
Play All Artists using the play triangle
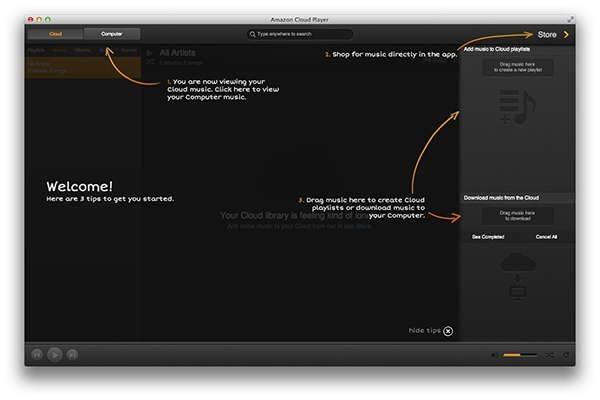tap(150, 53)
